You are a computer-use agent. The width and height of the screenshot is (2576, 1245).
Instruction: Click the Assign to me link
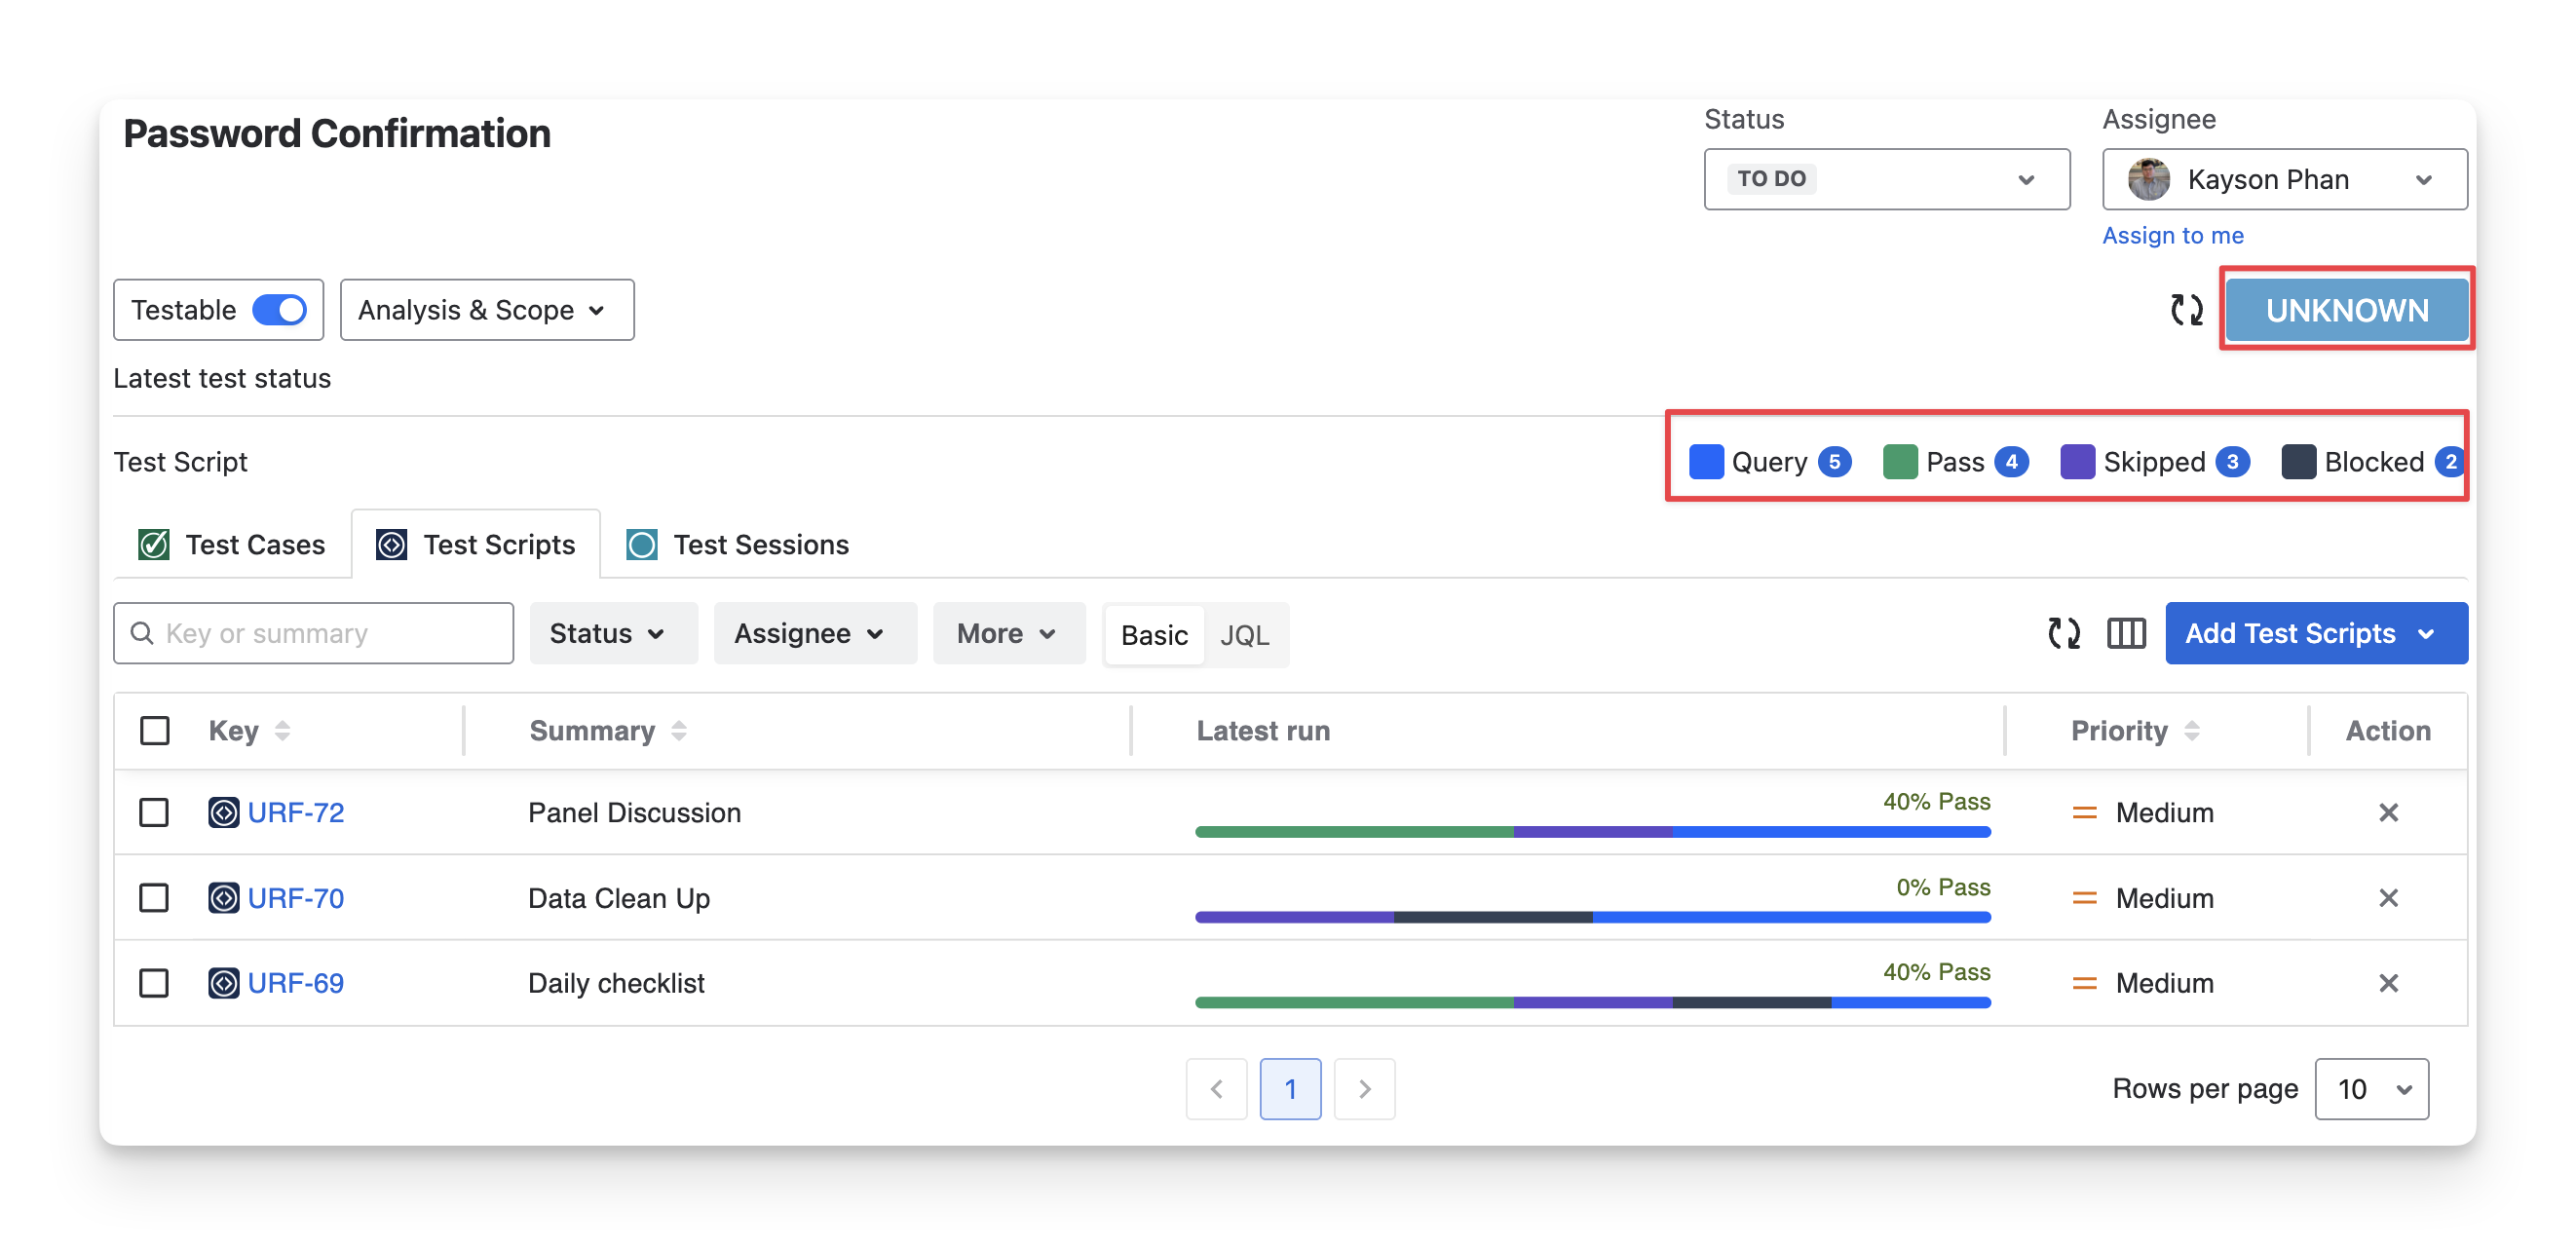[x=2172, y=235]
